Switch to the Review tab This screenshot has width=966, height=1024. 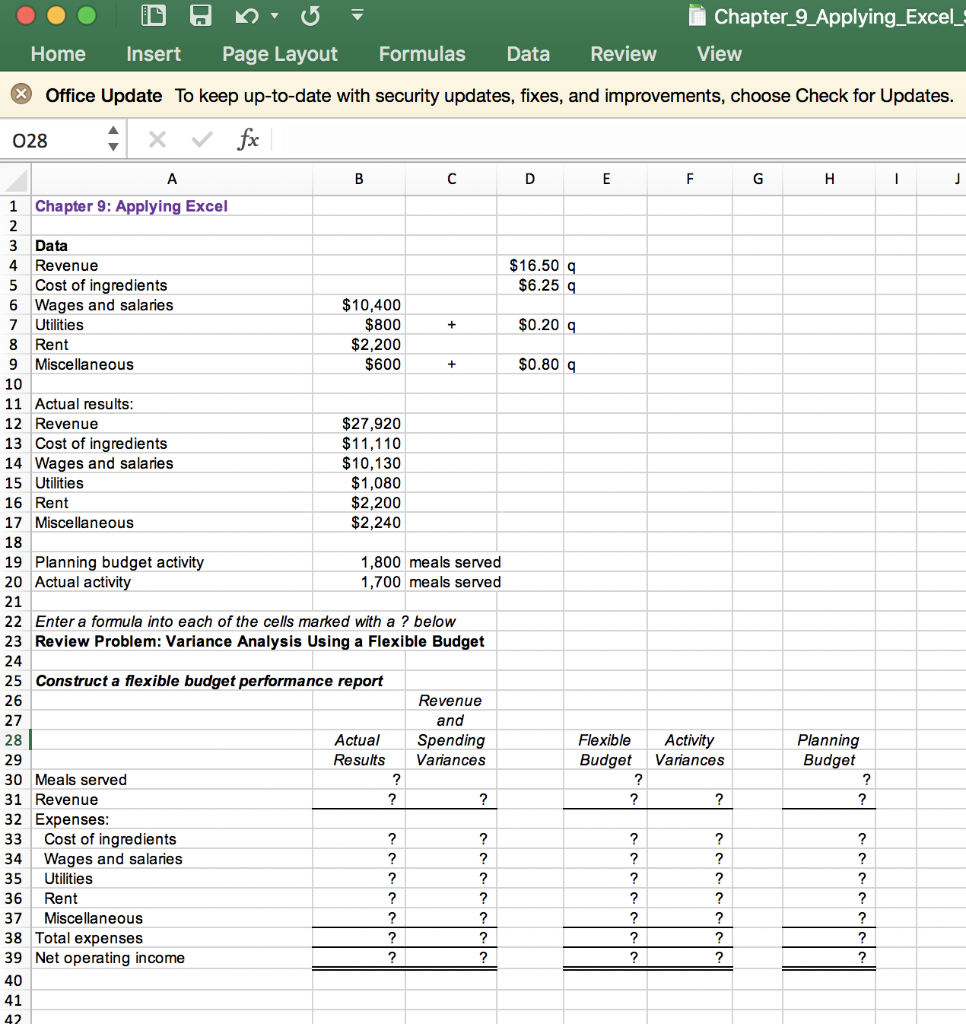[623, 54]
